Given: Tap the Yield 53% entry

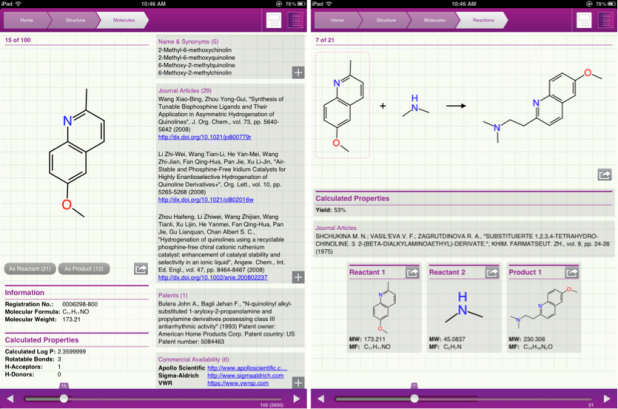Looking at the screenshot, I should (x=330, y=210).
